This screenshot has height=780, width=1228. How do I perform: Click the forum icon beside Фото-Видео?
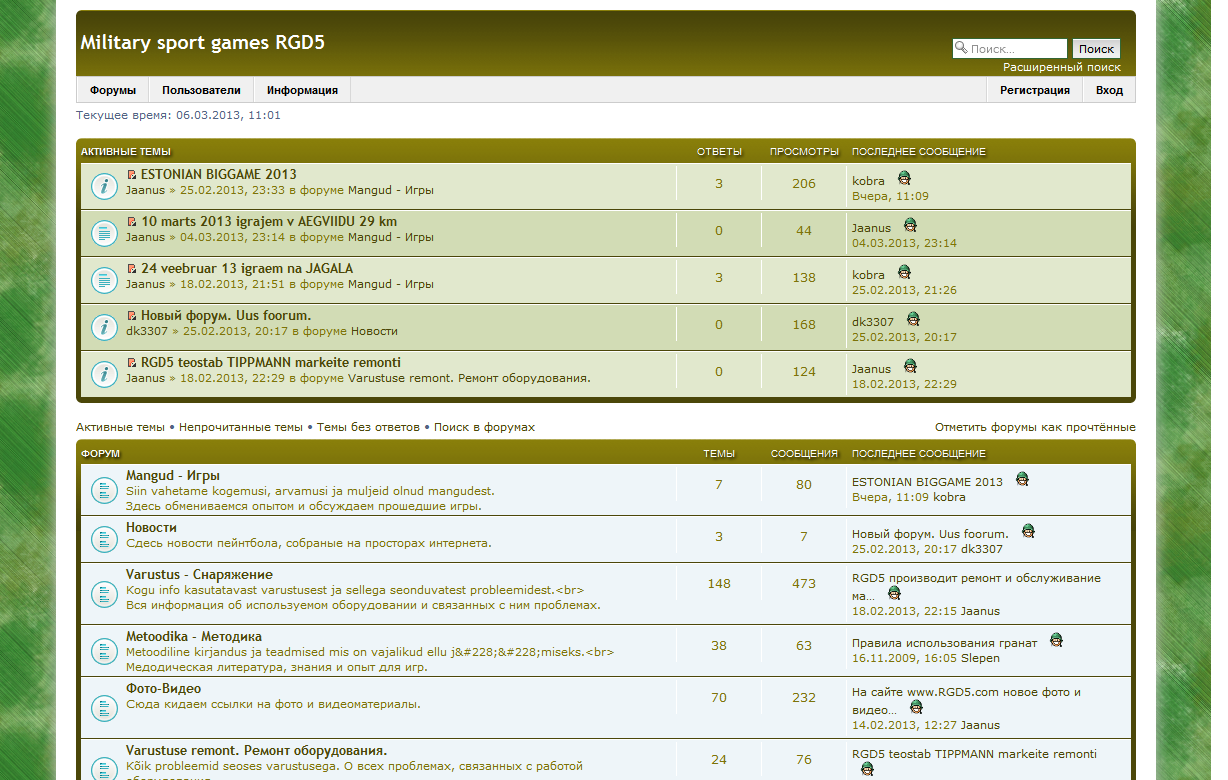click(104, 708)
